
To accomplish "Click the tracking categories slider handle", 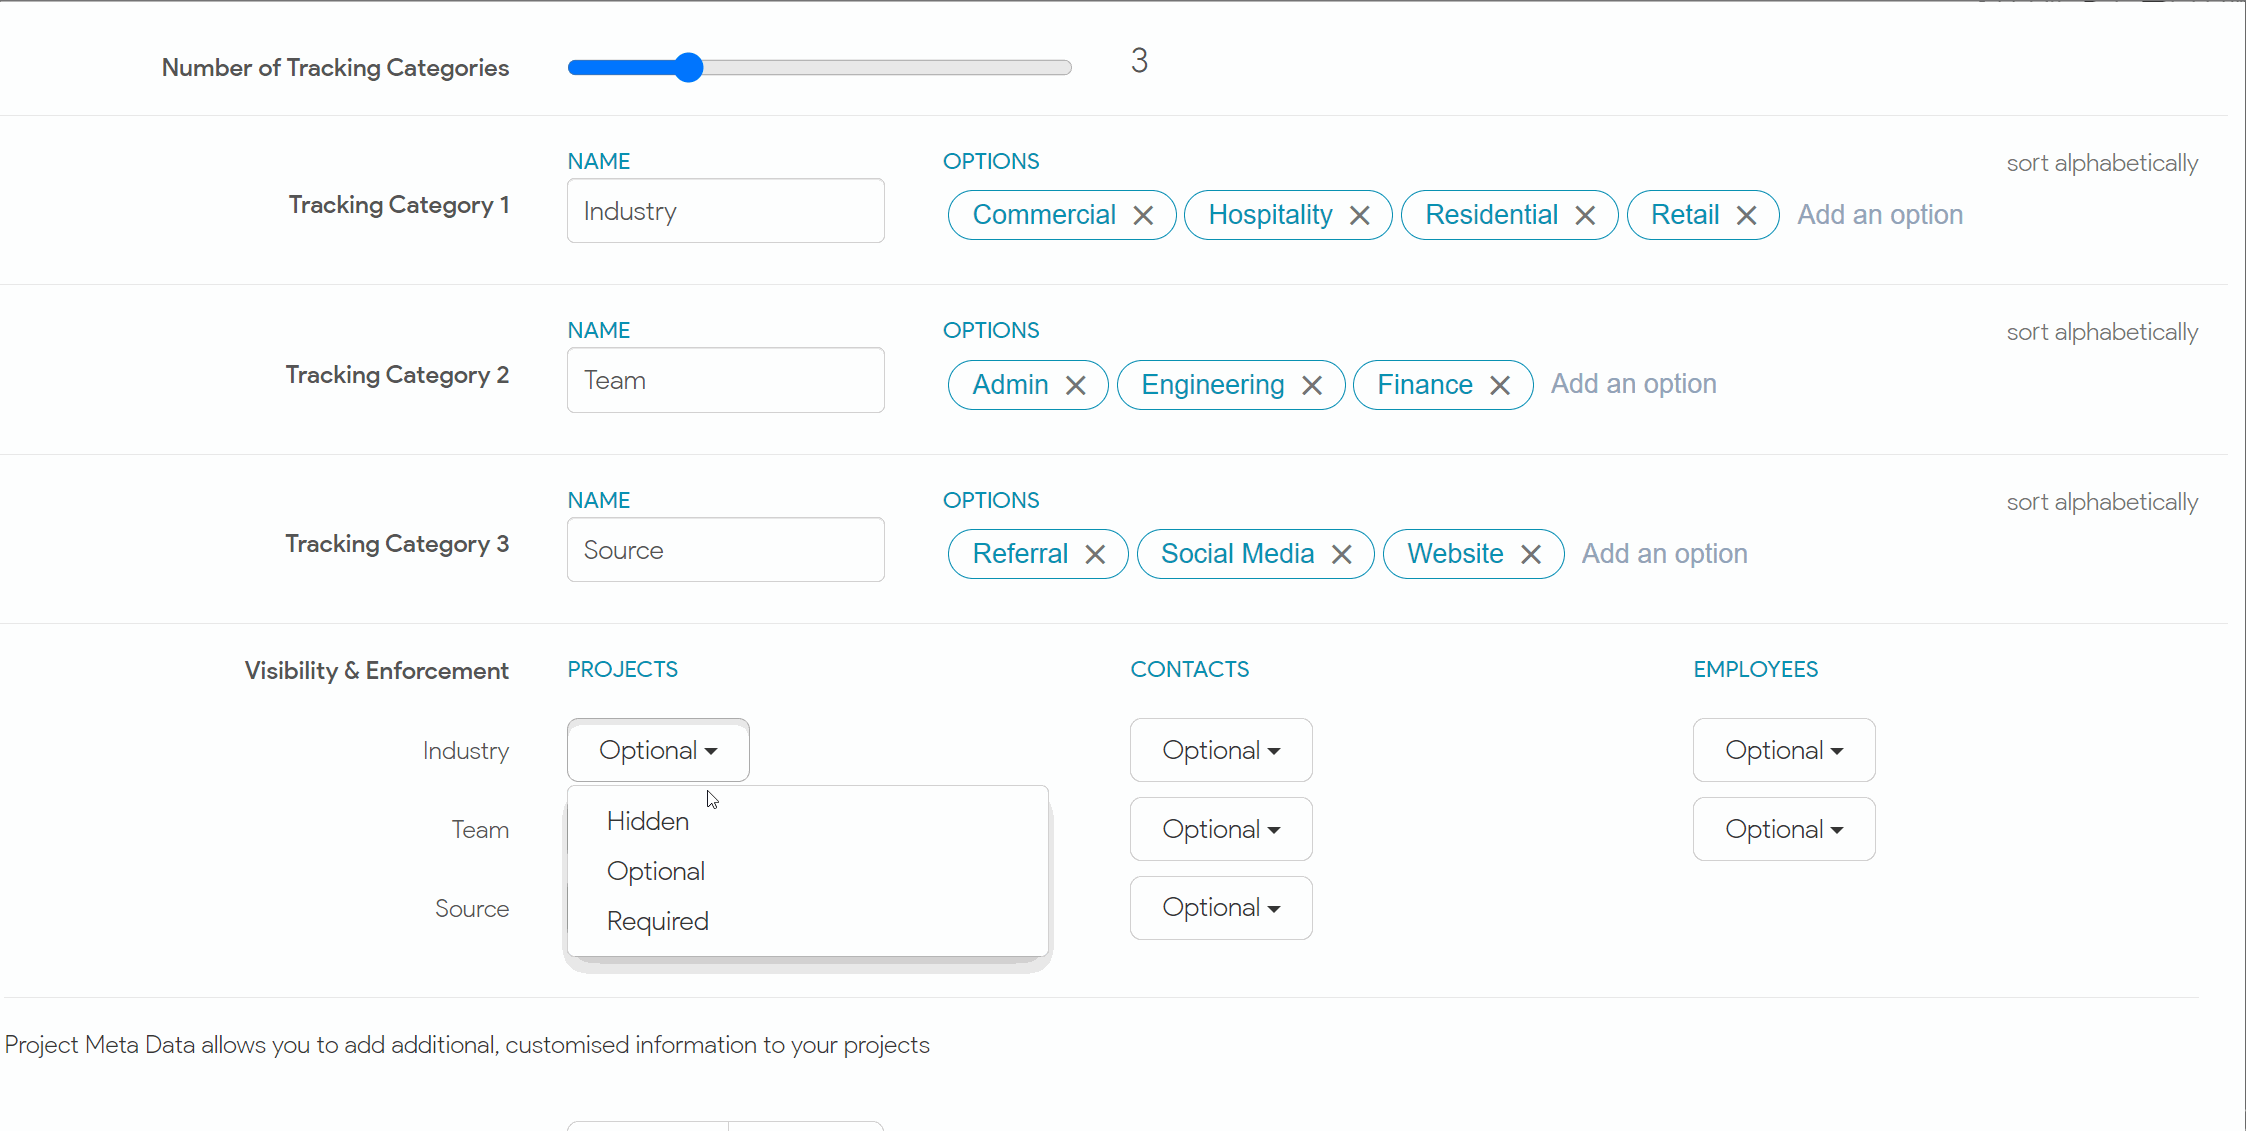I will [688, 68].
